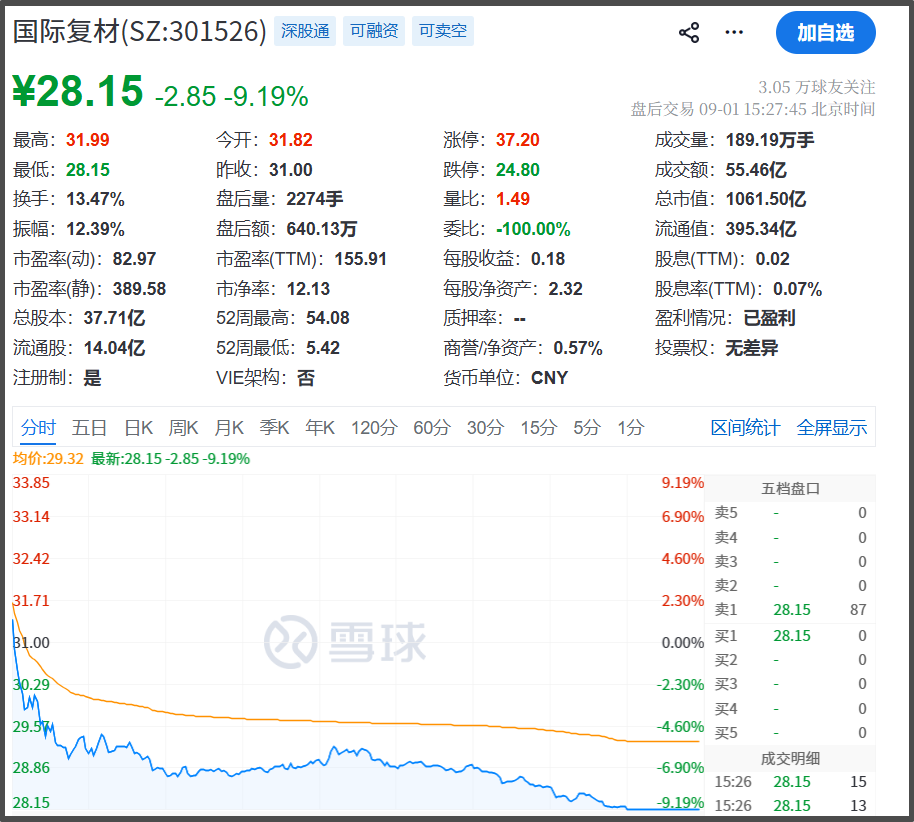Select the 可卖空 tag
This screenshot has width=914, height=822.
[442, 31]
